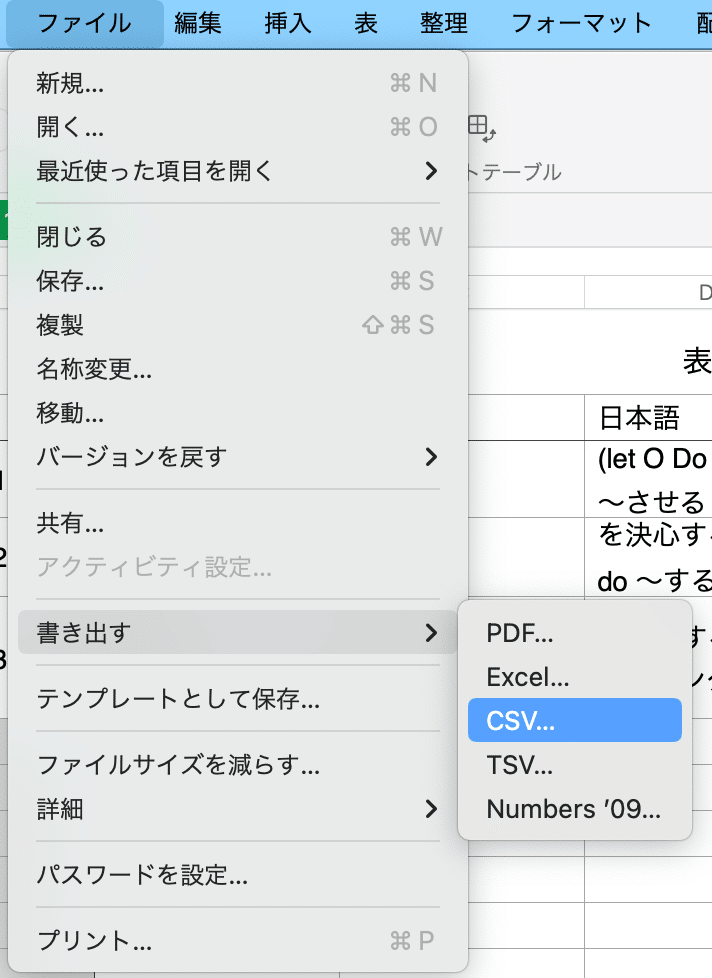Open the 挿入 menu

tap(288, 23)
